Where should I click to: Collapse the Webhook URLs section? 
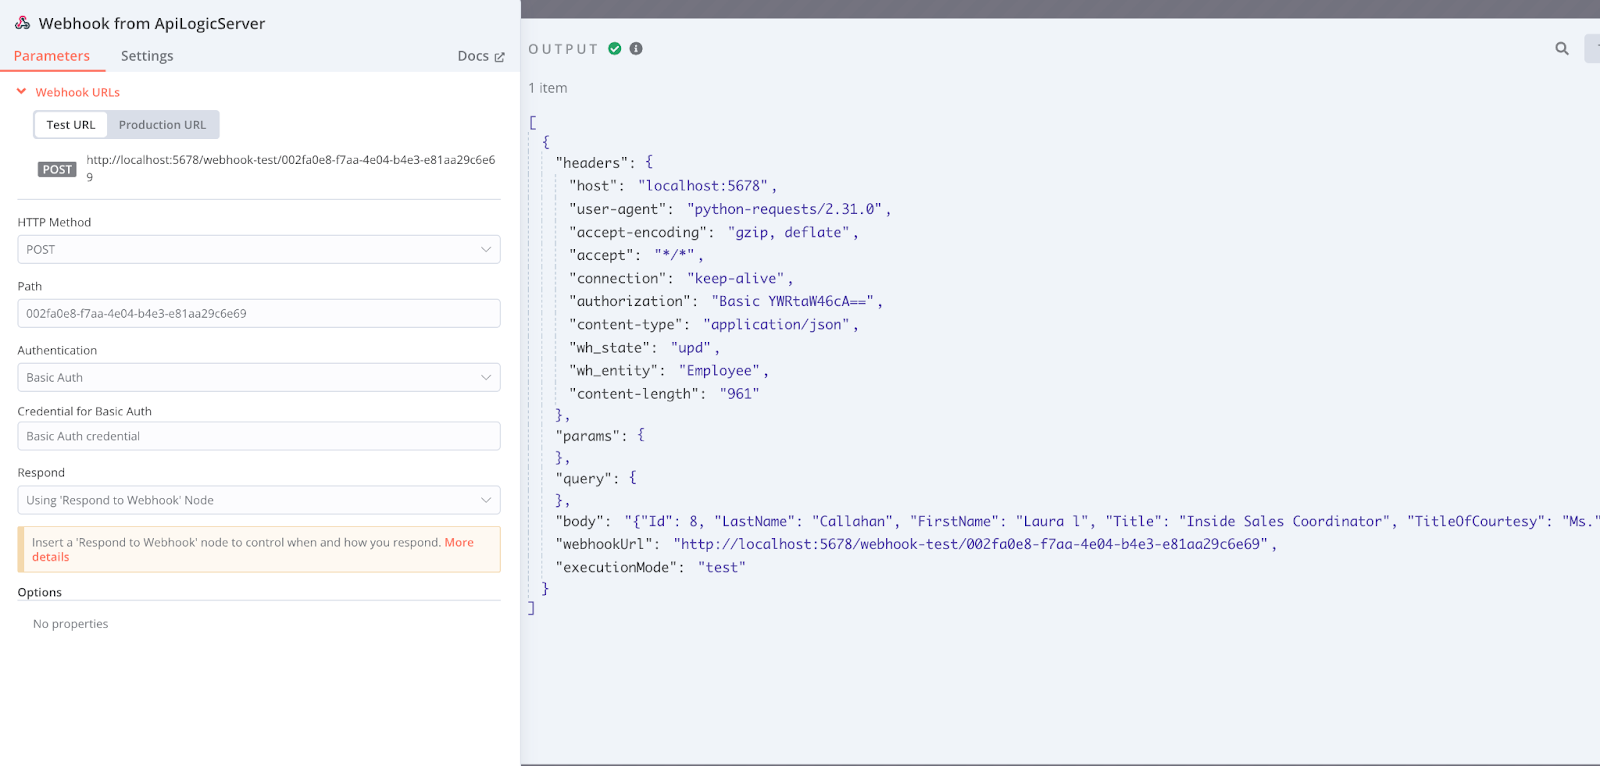point(68,92)
